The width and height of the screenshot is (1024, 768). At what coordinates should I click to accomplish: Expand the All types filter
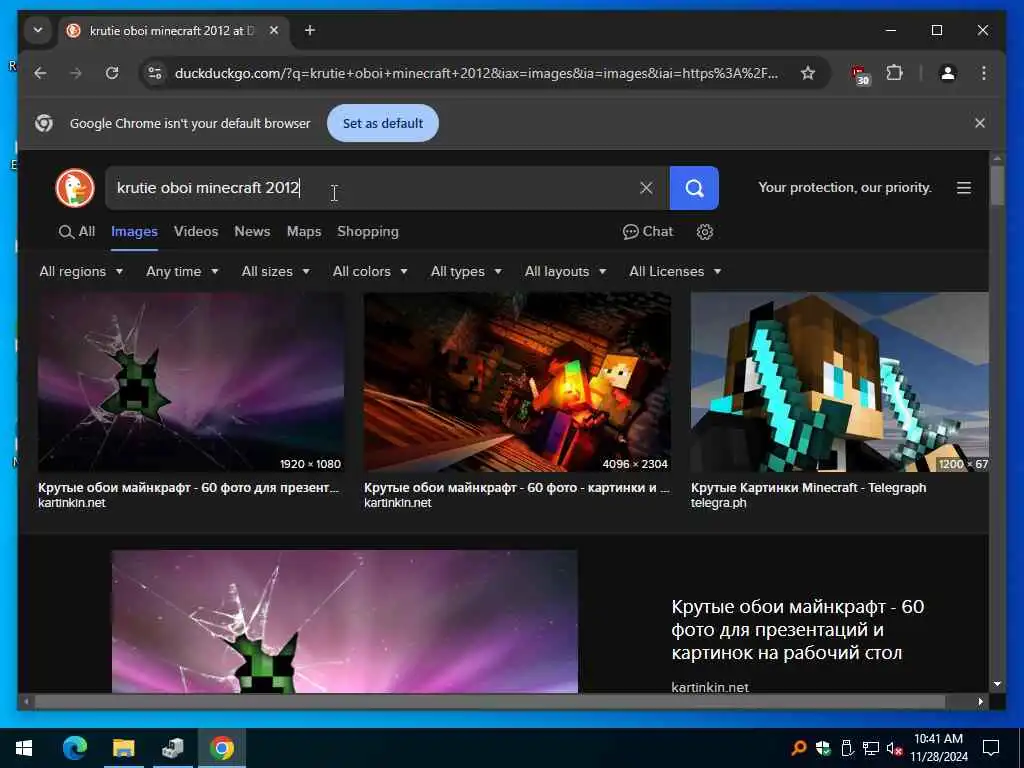click(466, 272)
